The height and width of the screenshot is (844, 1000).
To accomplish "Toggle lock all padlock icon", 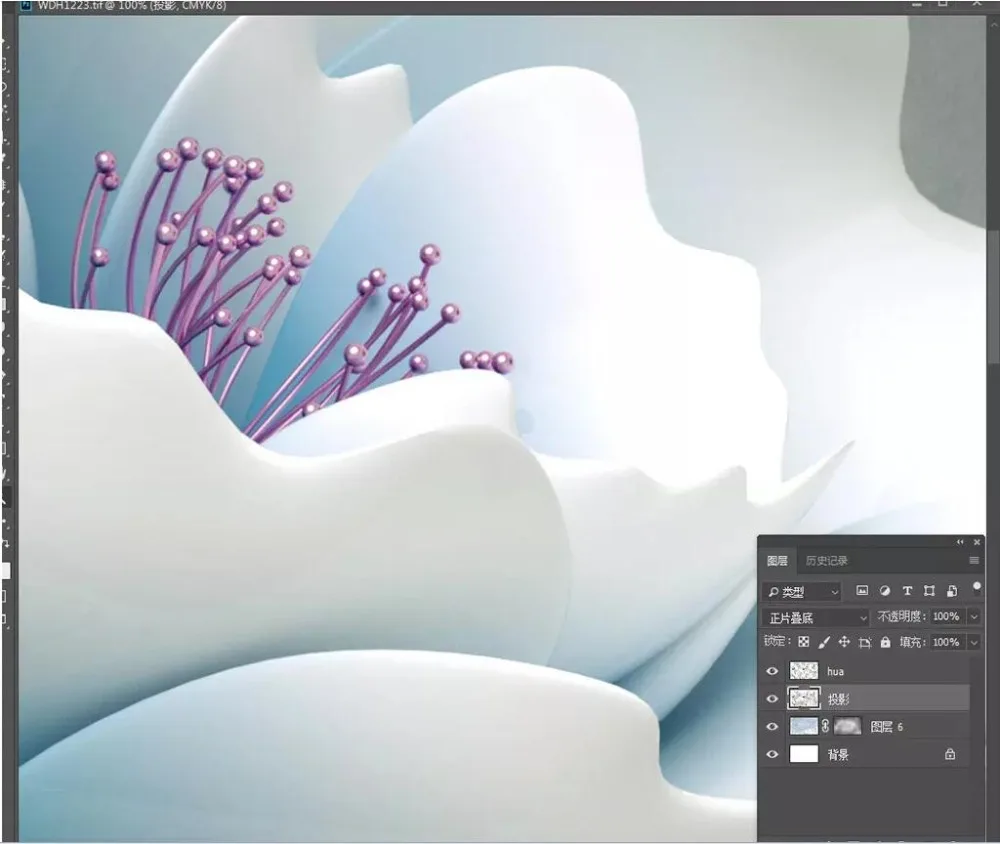I will (885, 642).
